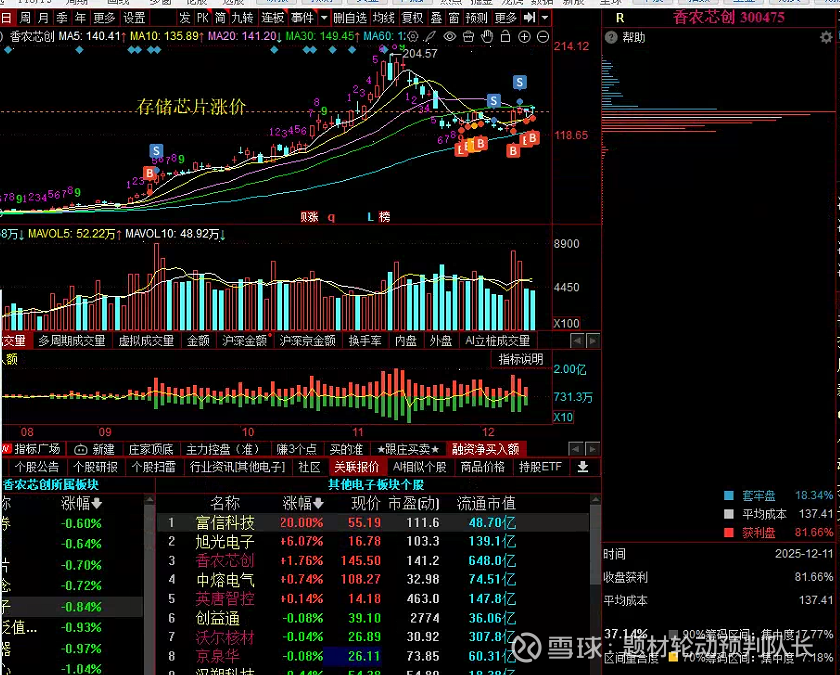Toggle 复权 price adjustment
The width and height of the screenshot is (840, 675).
pos(412,18)
